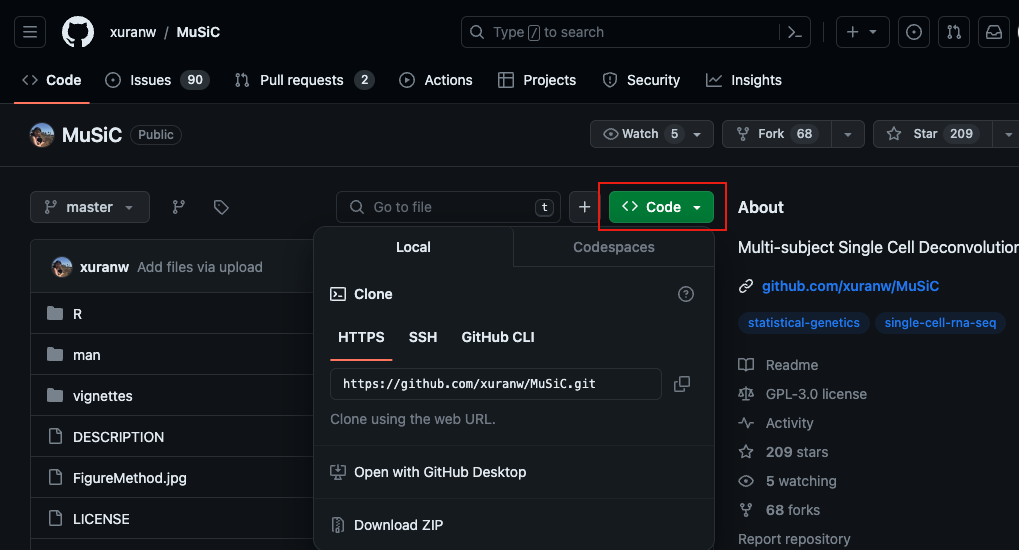Open the Readme link in About

pyautogui.click(x=792, y=365)
